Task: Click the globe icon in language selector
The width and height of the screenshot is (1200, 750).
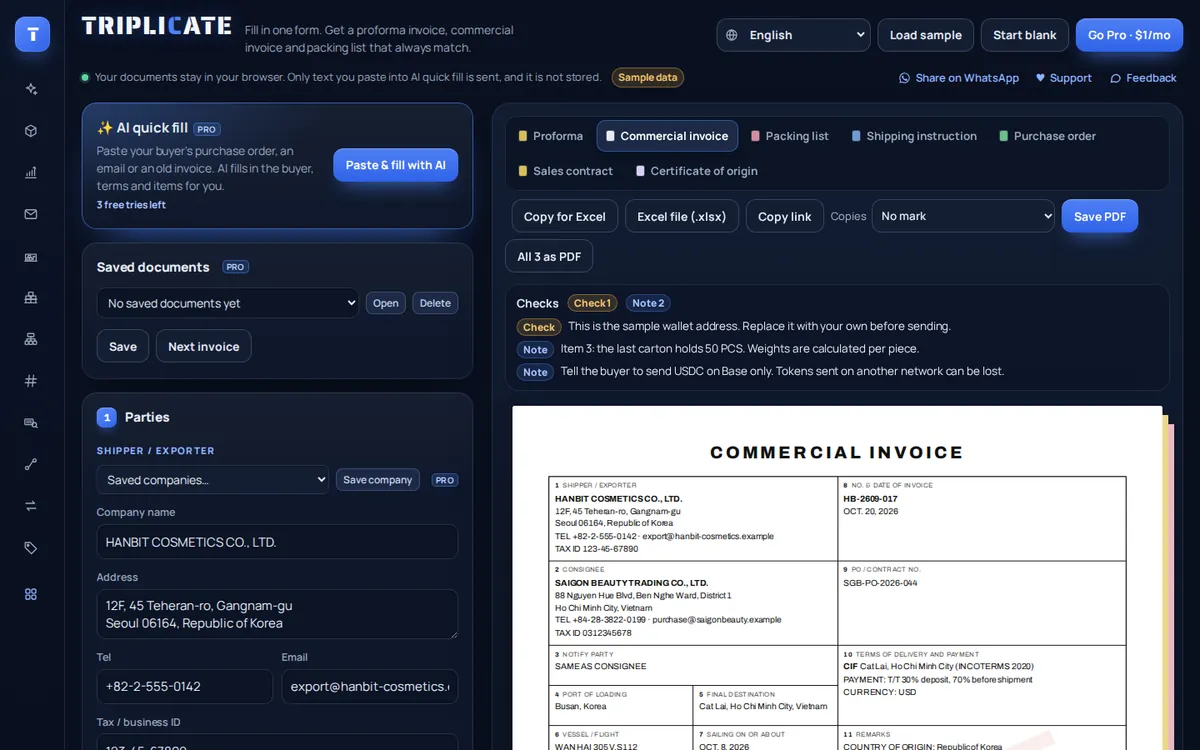Action: [732, 35]
